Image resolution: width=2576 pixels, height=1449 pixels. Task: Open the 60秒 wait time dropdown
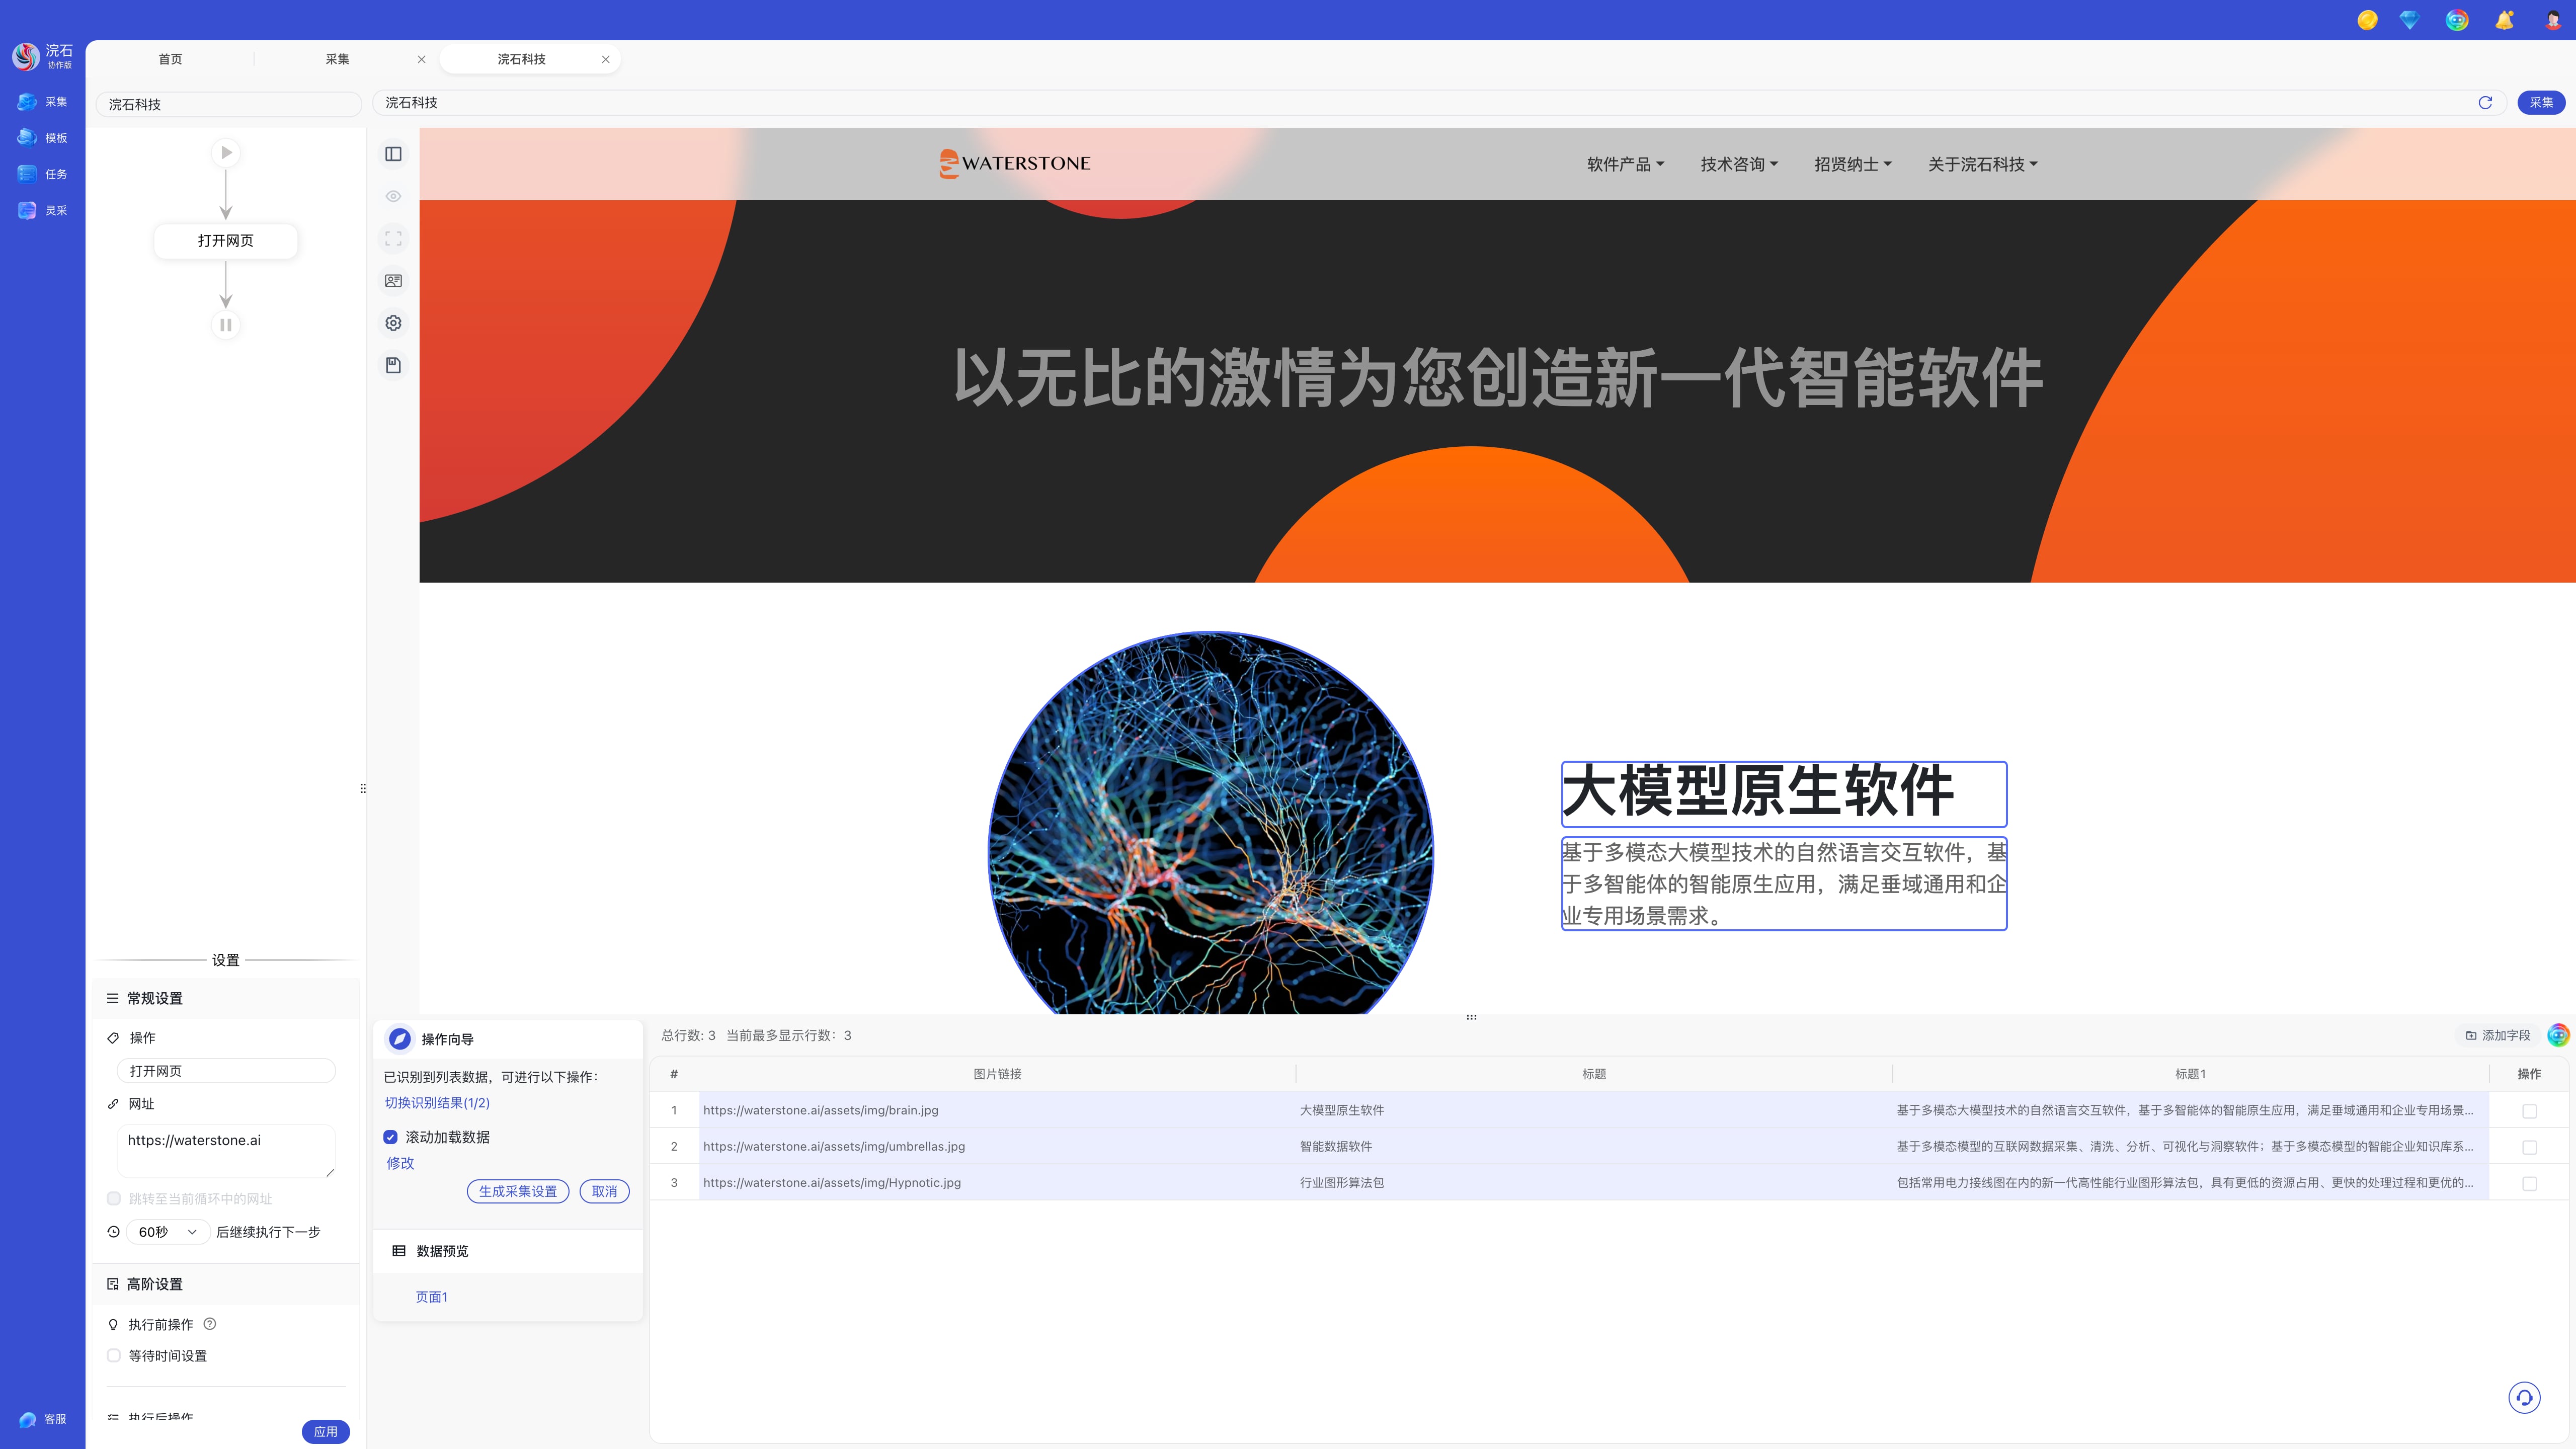pos(167,1231)
